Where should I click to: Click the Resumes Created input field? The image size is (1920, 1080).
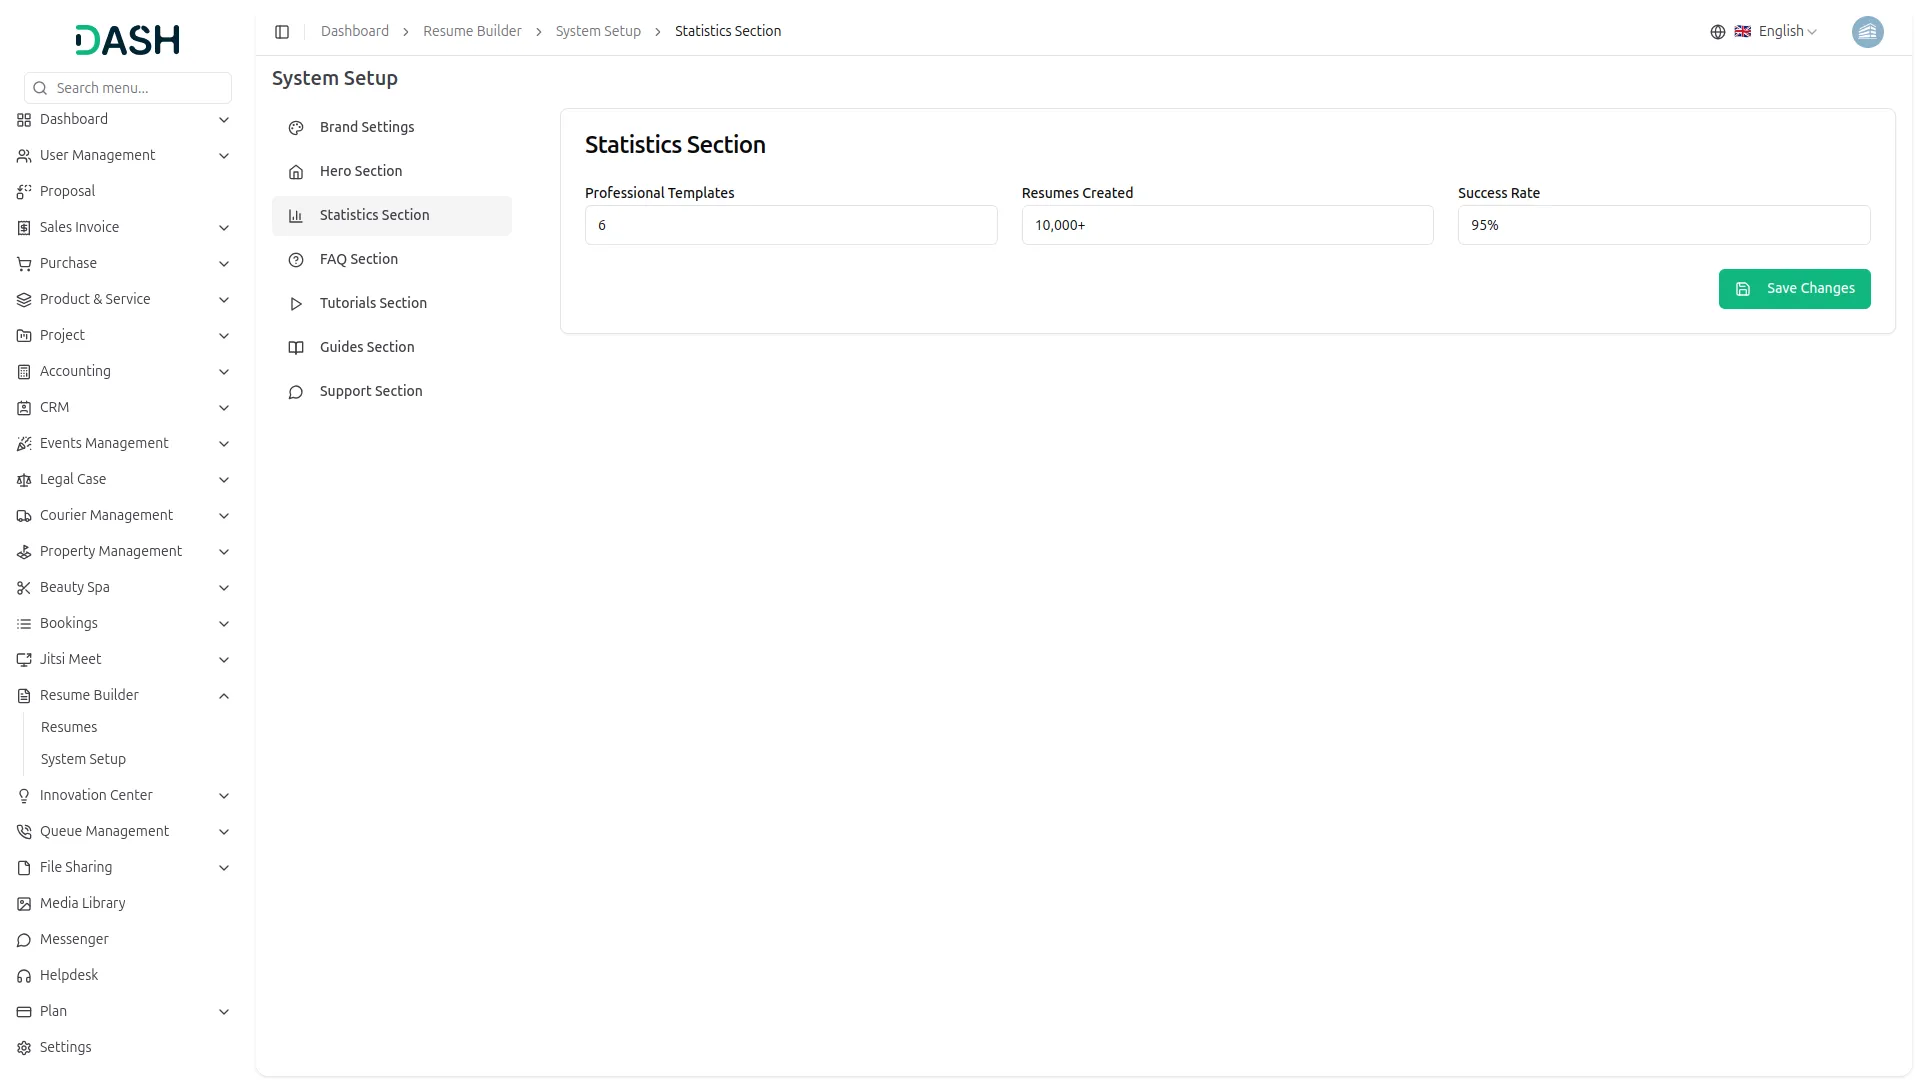point(1227,225)
